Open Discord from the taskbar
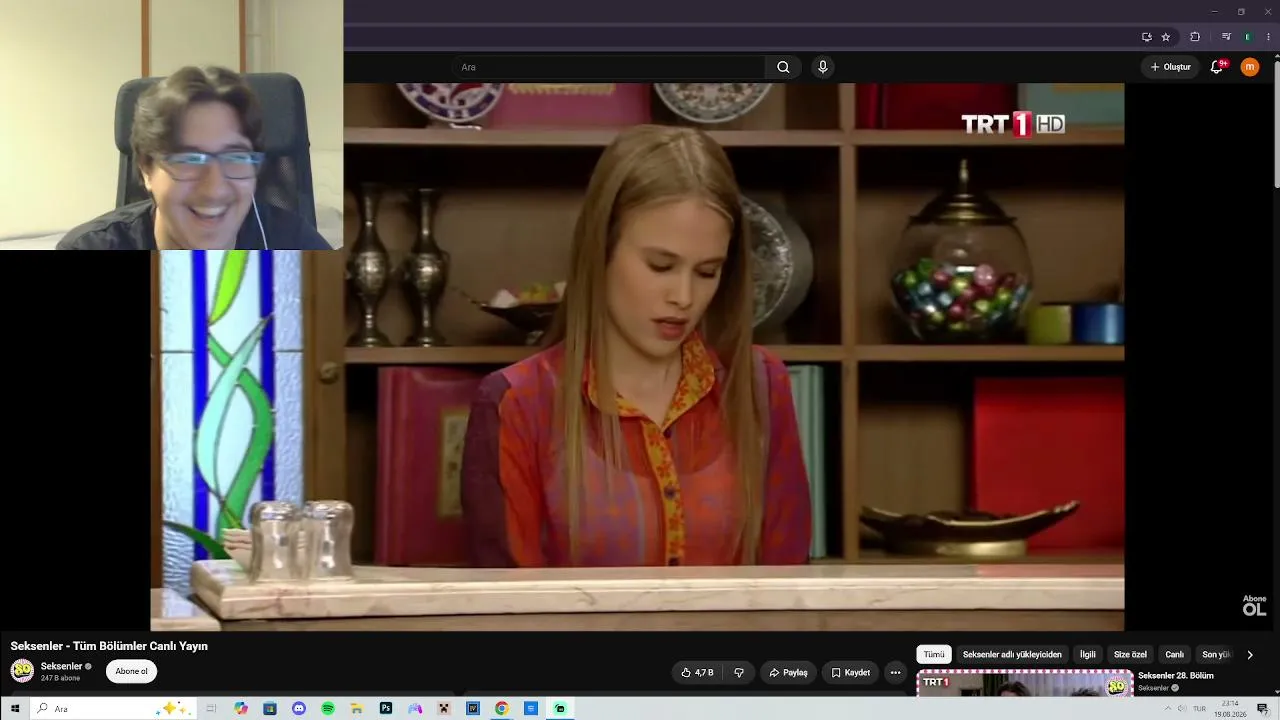The image size is (1280, 720). (299, 709)
